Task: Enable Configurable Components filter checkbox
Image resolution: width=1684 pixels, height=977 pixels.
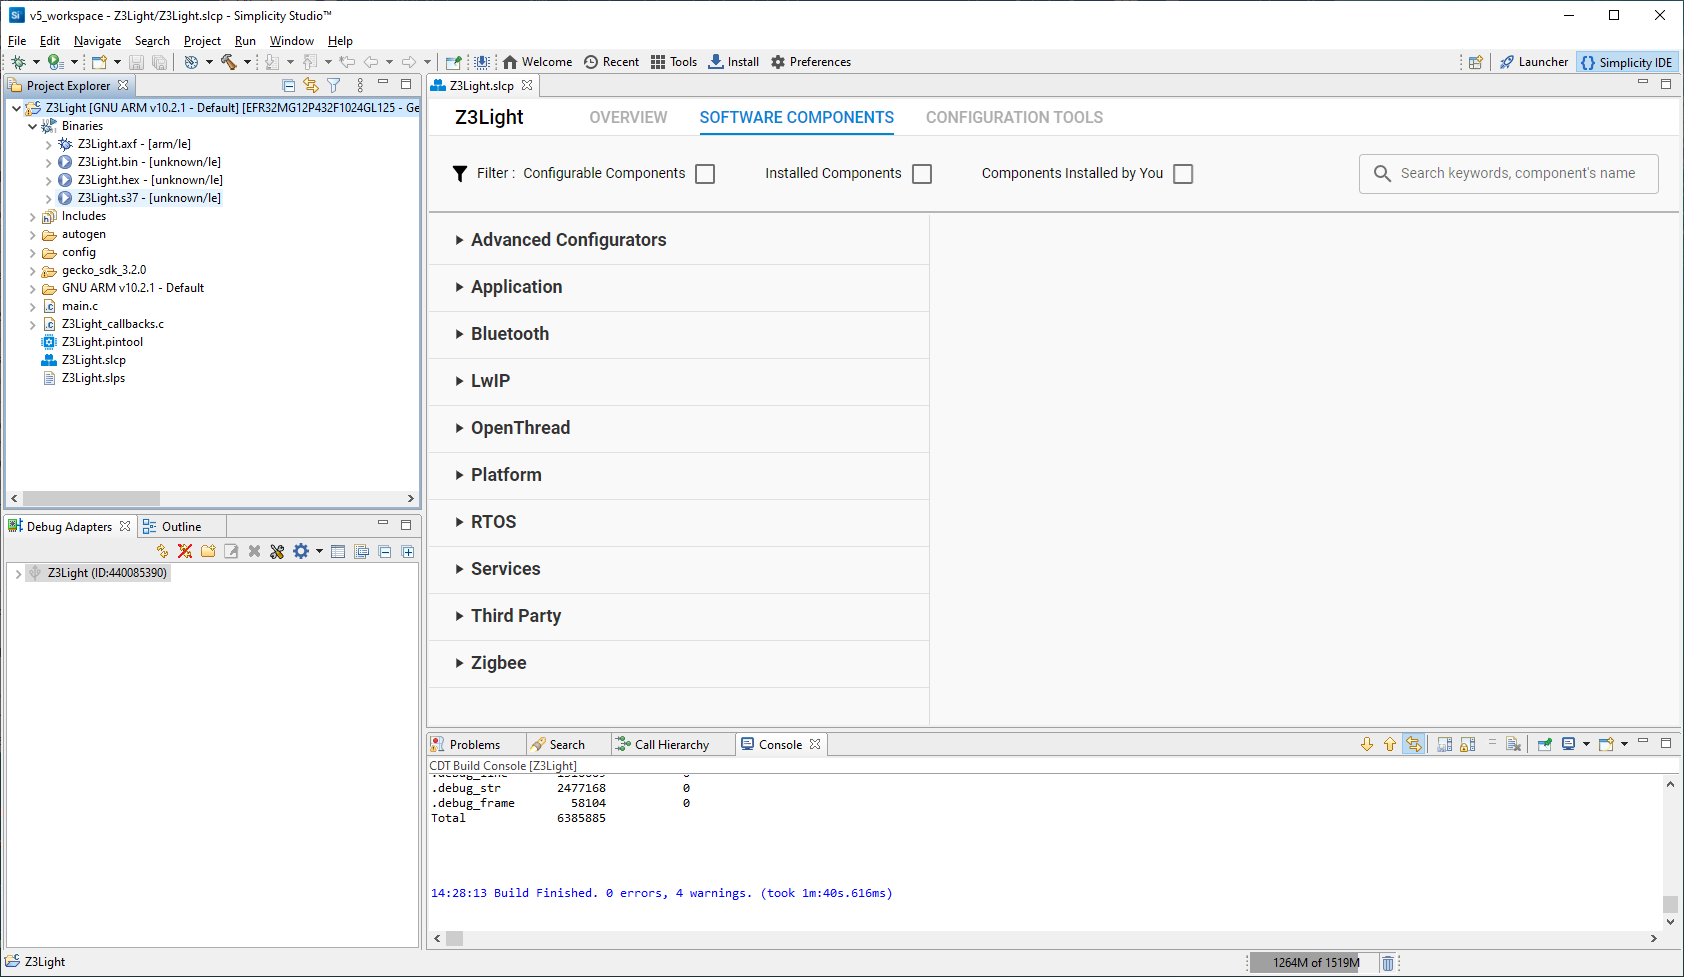Action: click(705, 174)
